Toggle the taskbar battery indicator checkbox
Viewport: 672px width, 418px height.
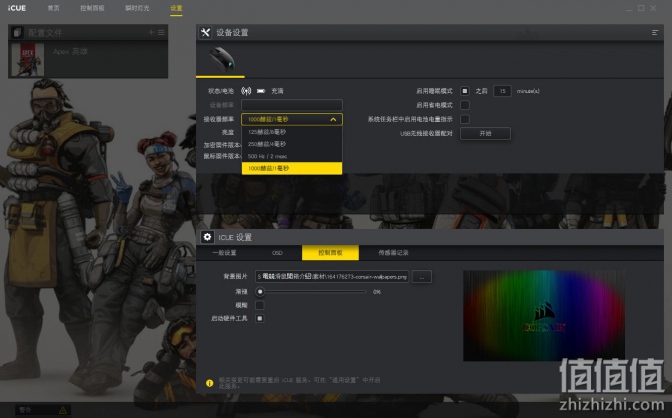point(465,119)
